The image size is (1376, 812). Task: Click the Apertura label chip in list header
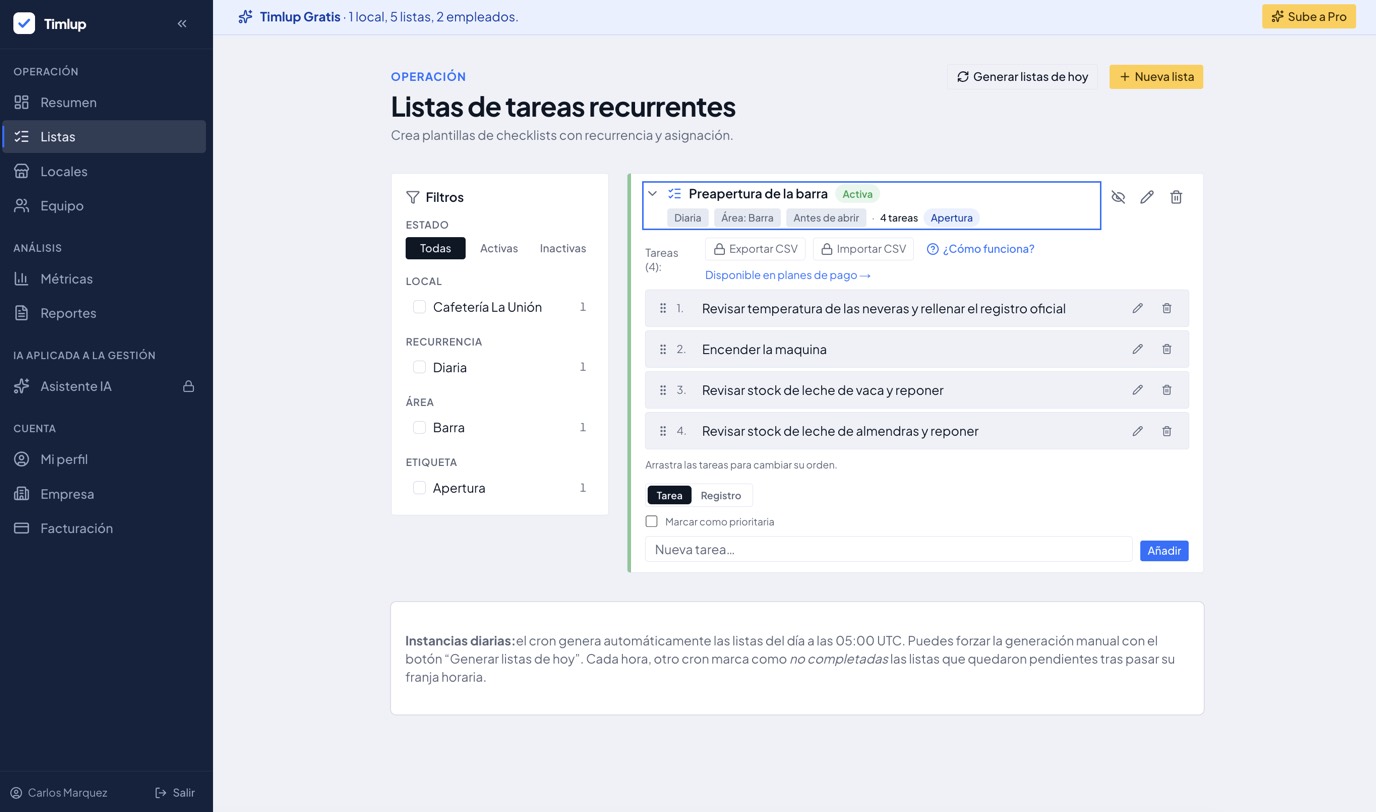pos(951,218)
